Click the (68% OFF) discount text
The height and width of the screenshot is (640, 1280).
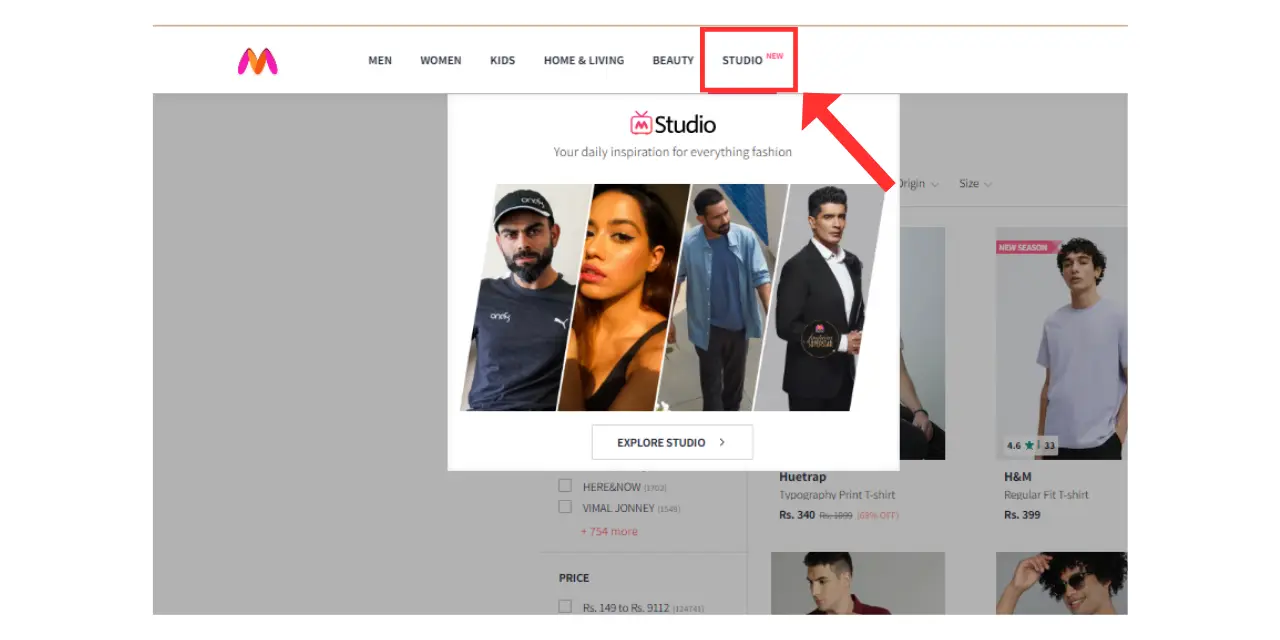point(878,516)
